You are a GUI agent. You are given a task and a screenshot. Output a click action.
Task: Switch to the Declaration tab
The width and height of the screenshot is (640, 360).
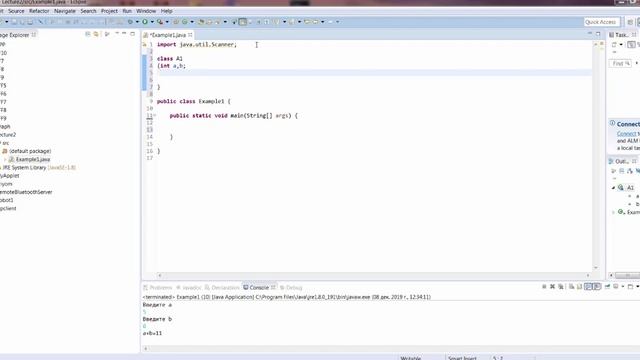pyautogui.click(x=222, y=287)
